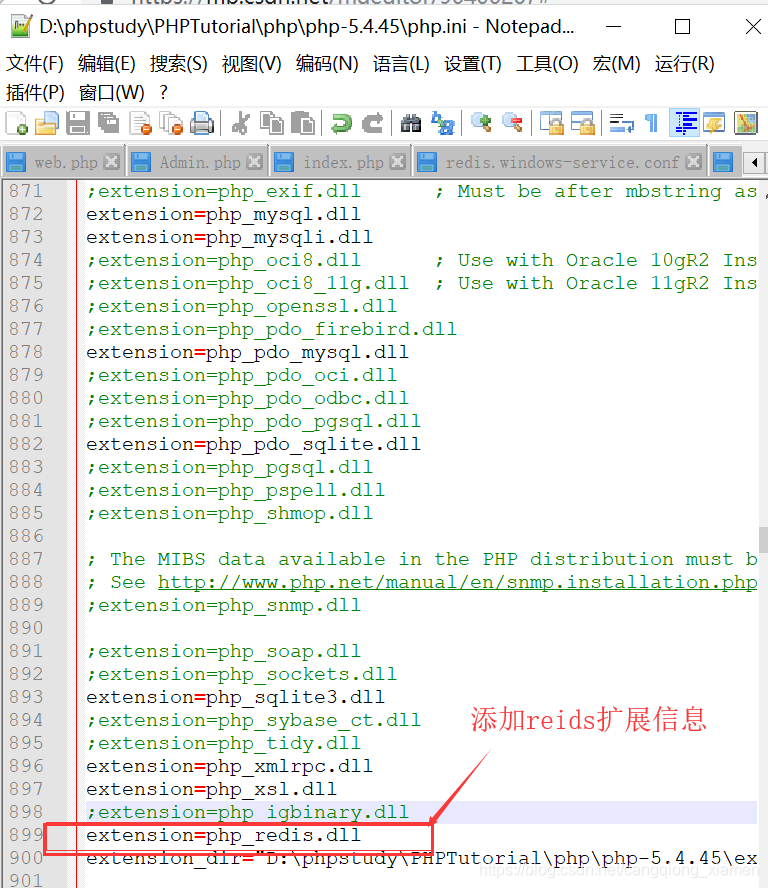Open the 搜索(S) menu
The width and height of the screenshot is (768, 888).
tap(178, 63)
